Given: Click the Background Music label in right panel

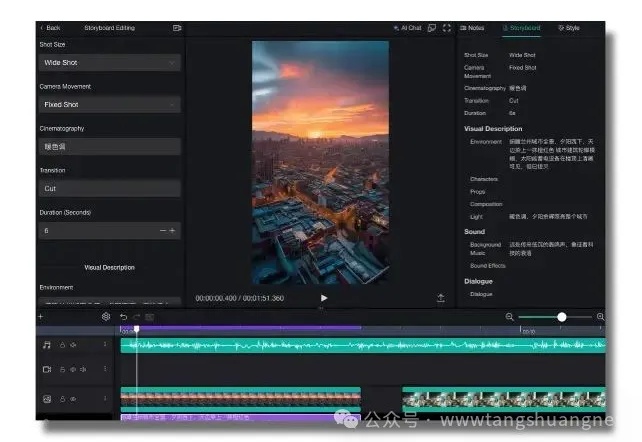Looking at the screenshot, I should pos(485,248).
